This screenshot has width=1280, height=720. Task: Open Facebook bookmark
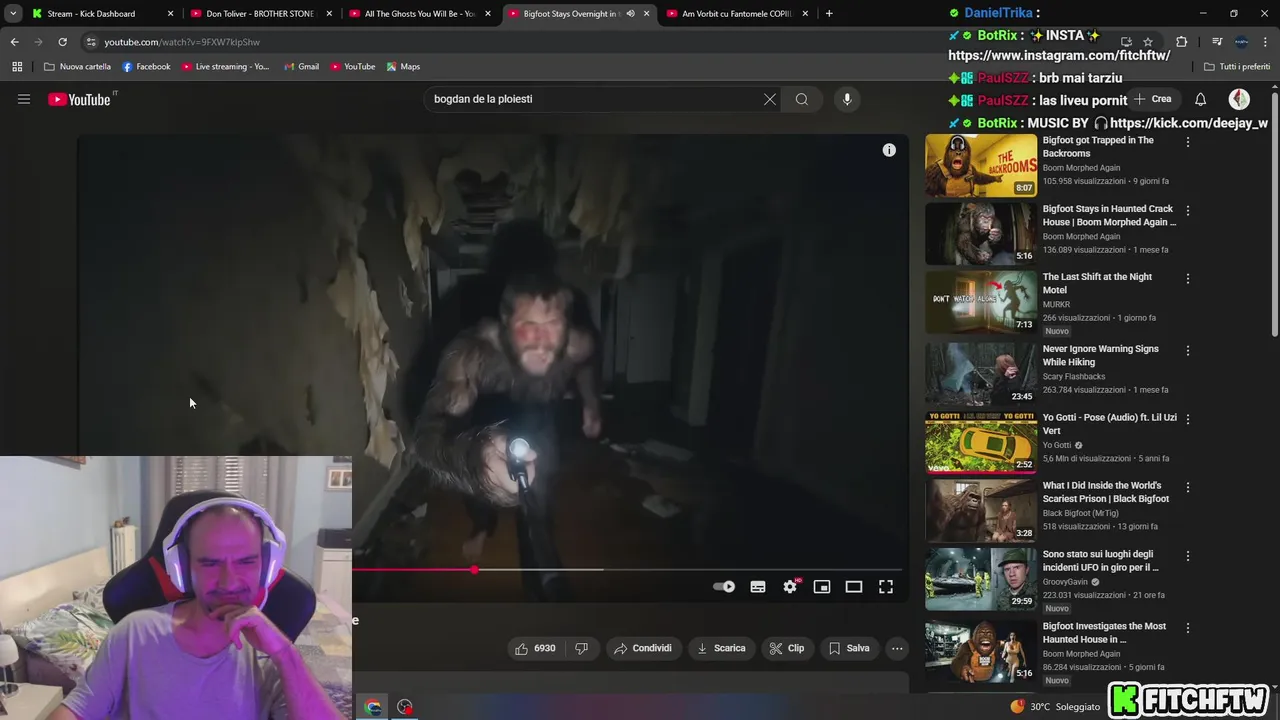click(146, 67)
